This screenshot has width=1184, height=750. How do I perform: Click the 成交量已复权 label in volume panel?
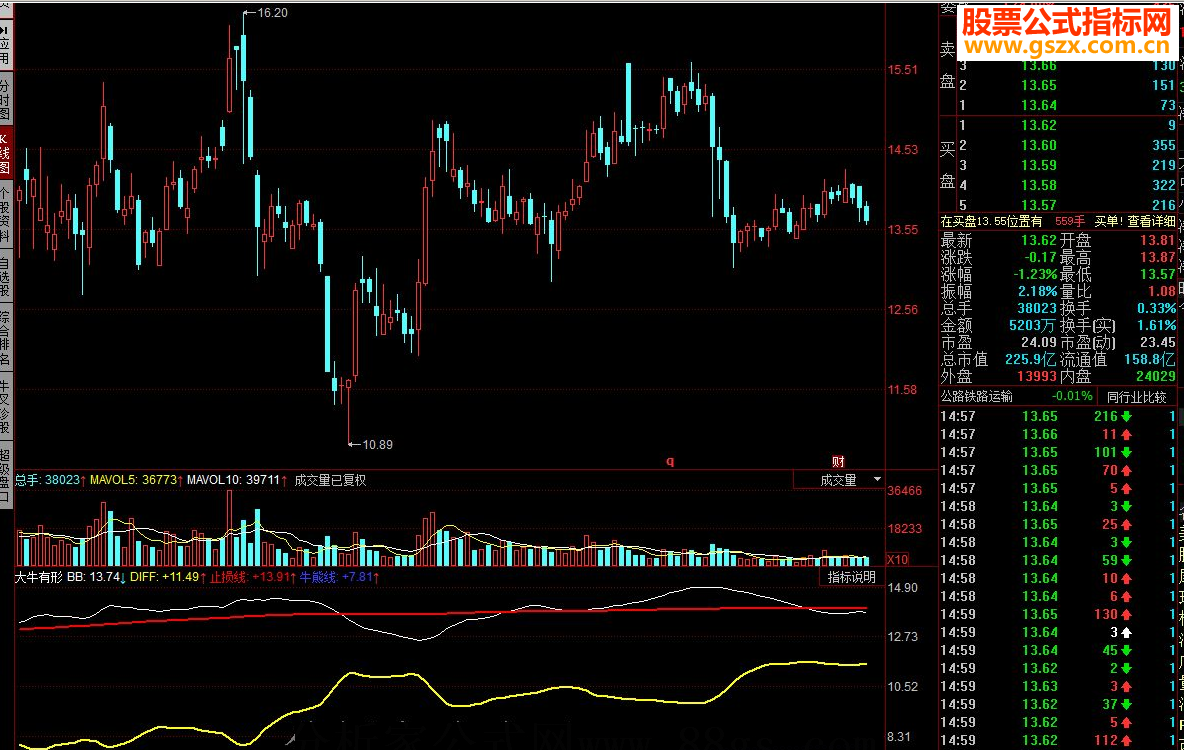(x=330, y=480)
